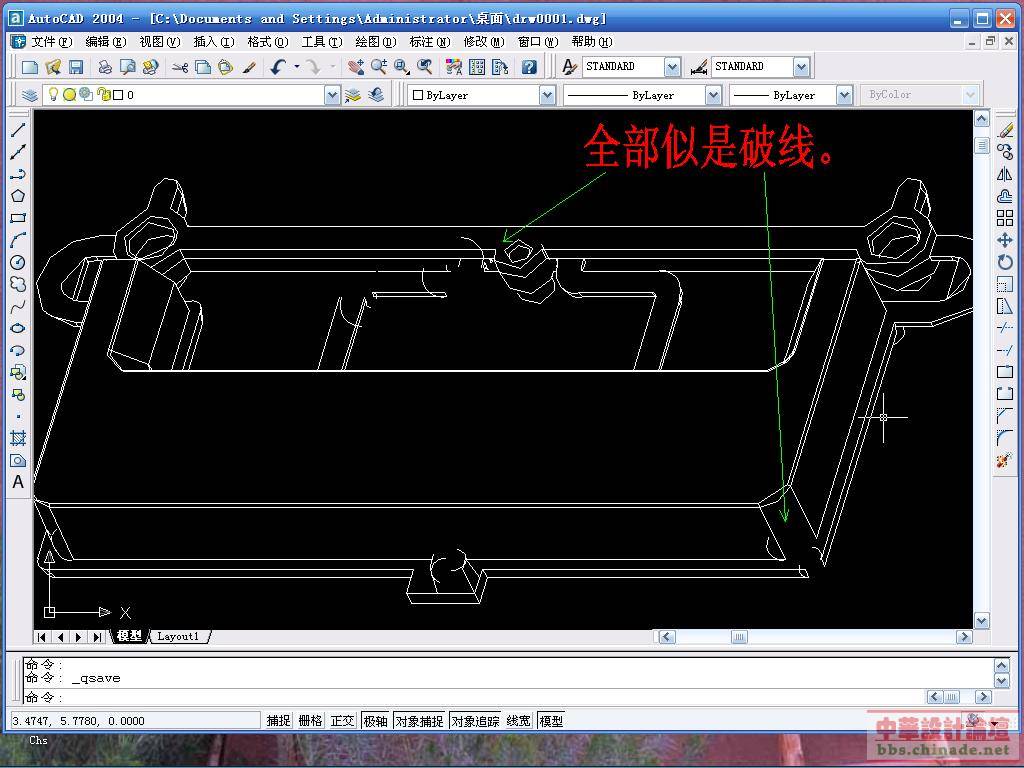Expand the layer 0 dropdown list

pyautogui.click(x=332, y=95)
